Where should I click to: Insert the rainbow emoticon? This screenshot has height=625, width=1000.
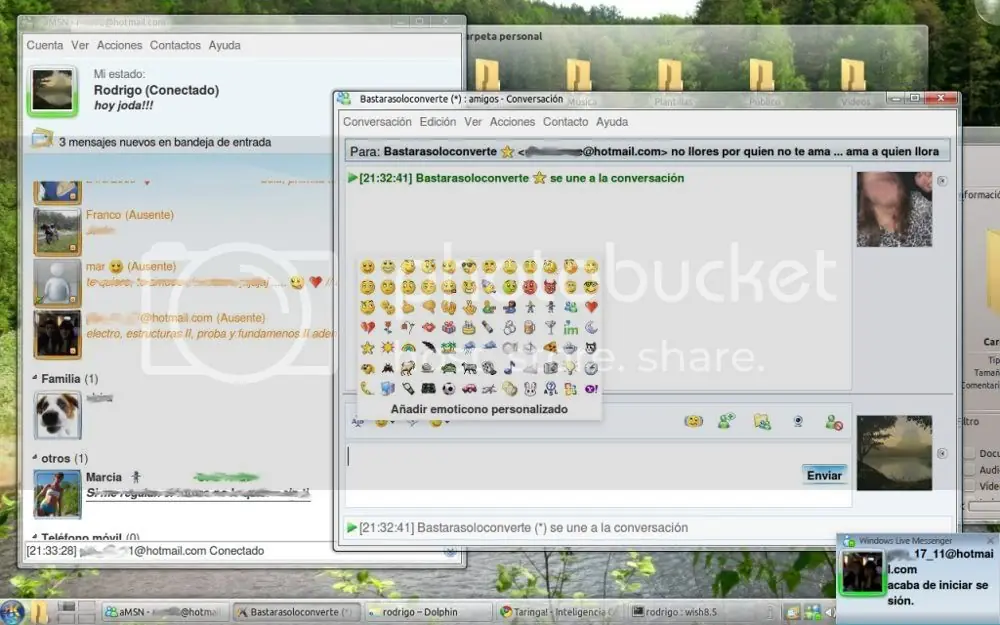point(408,348)
